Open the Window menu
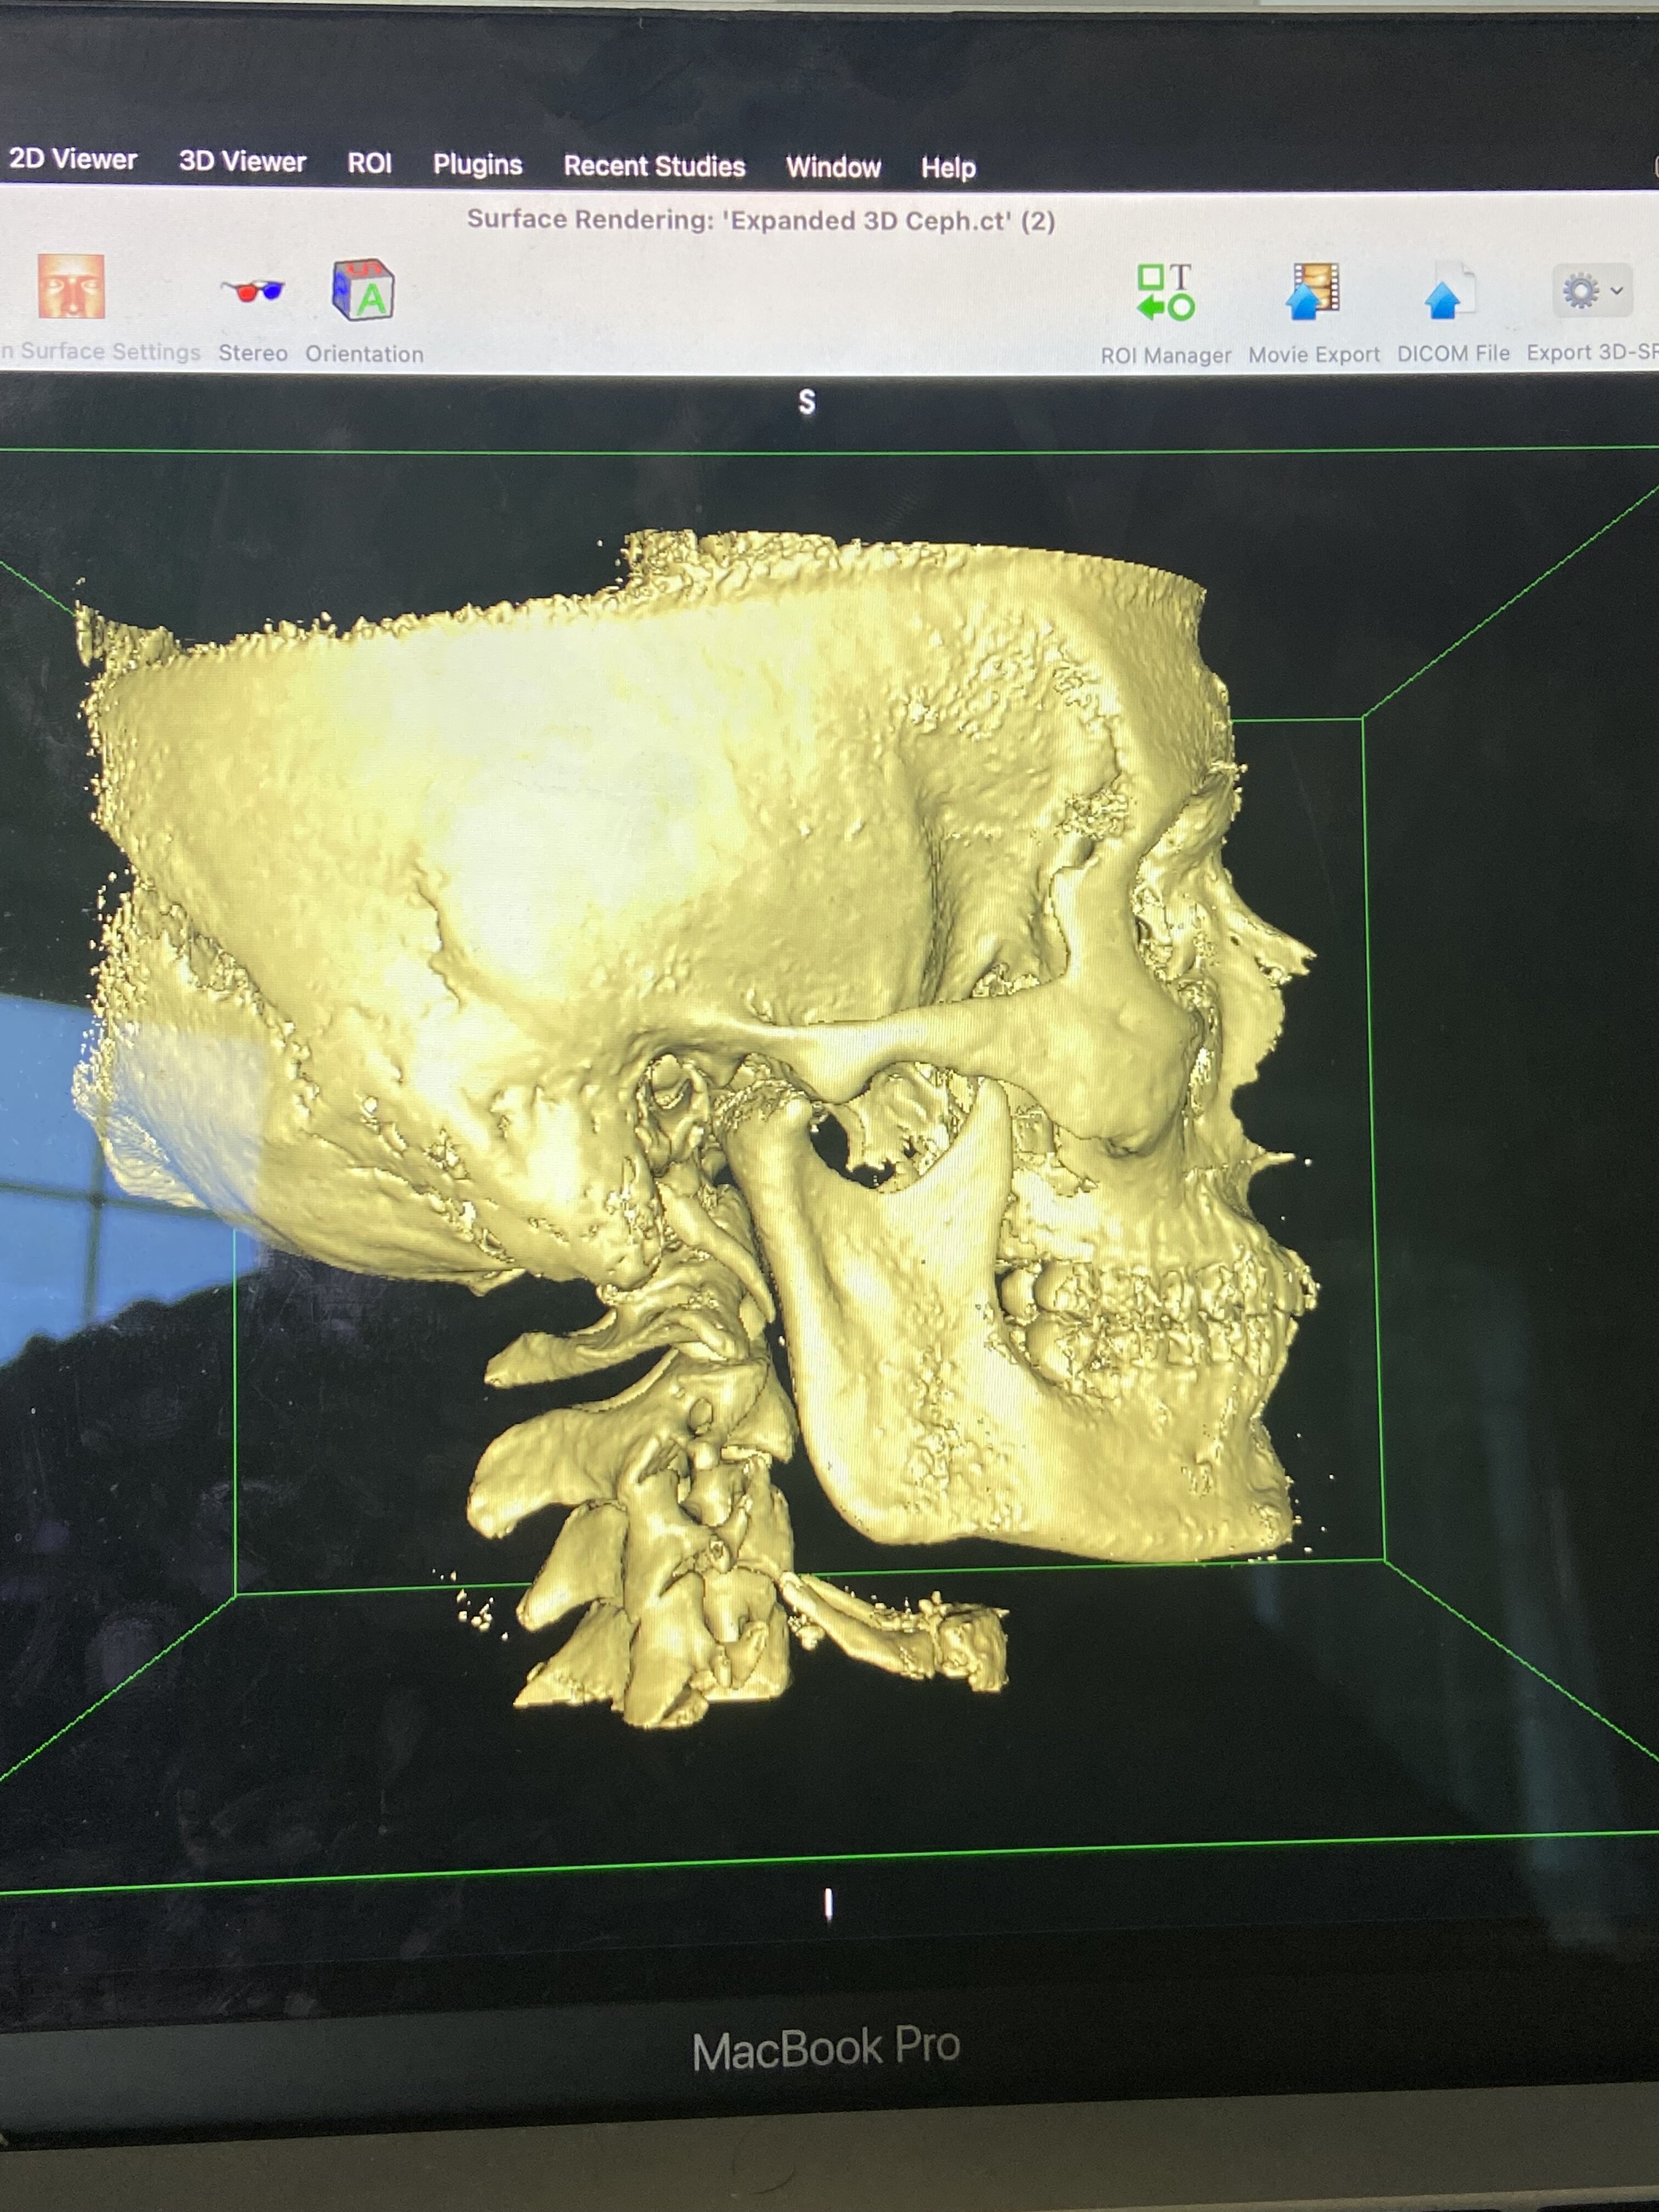 (833, 167)
